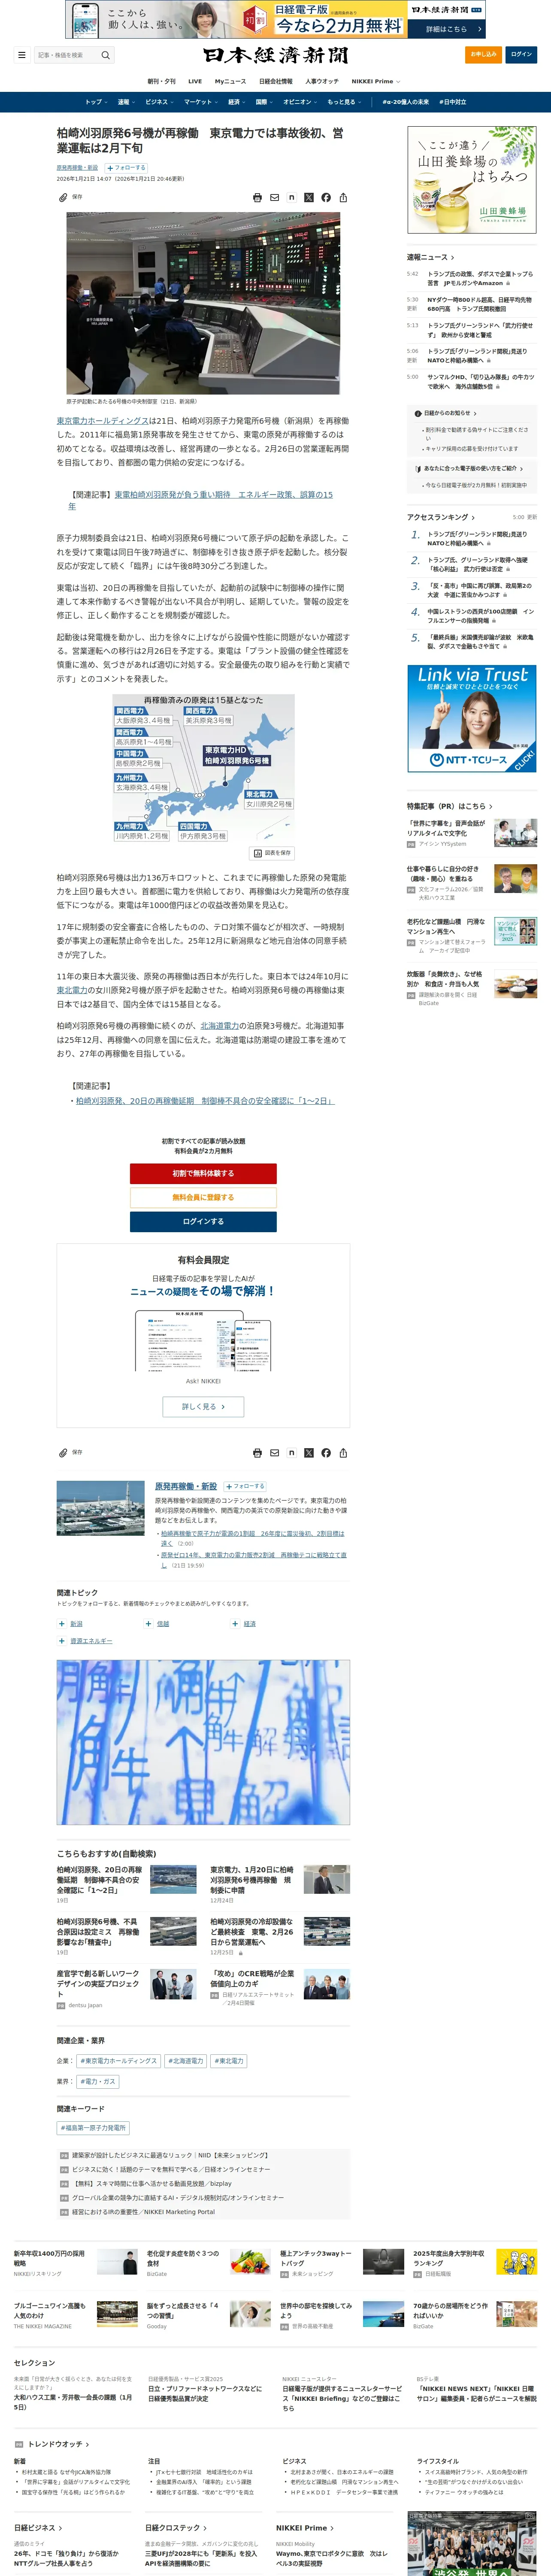Follow the 新潟 topic plus icon
Screen dimensions: 551x2576
(x=62, y=1624)
